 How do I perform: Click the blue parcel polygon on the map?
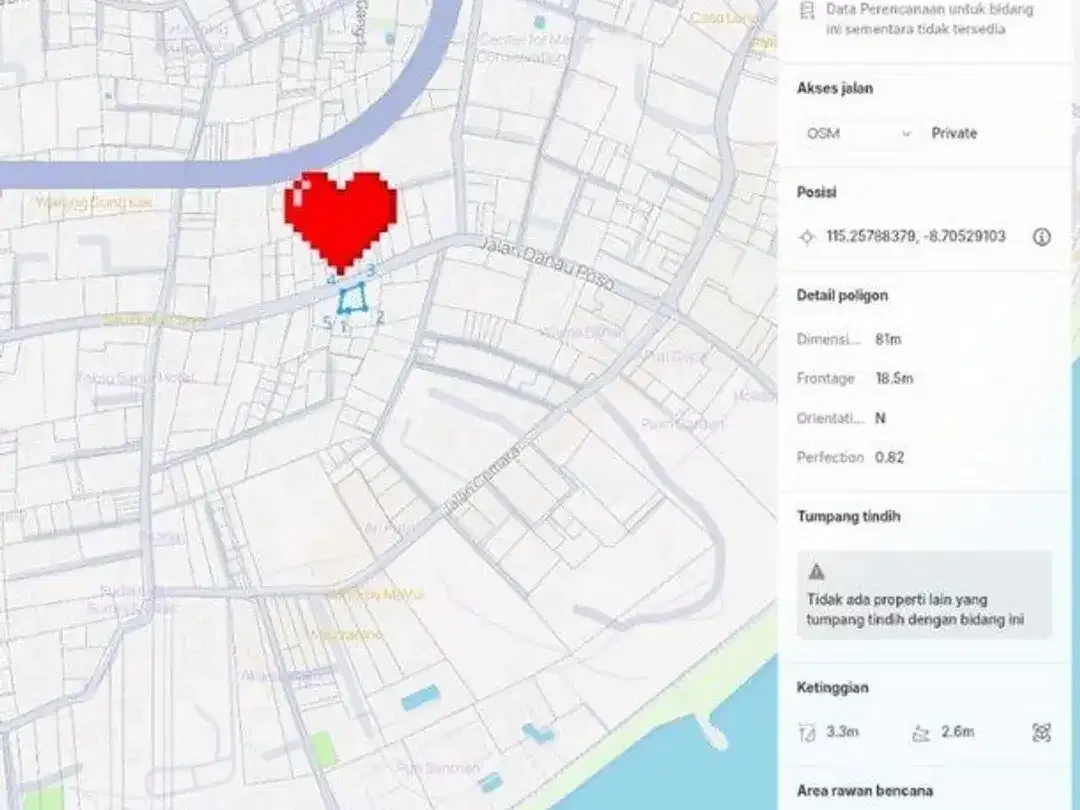(x=351, y=298)
